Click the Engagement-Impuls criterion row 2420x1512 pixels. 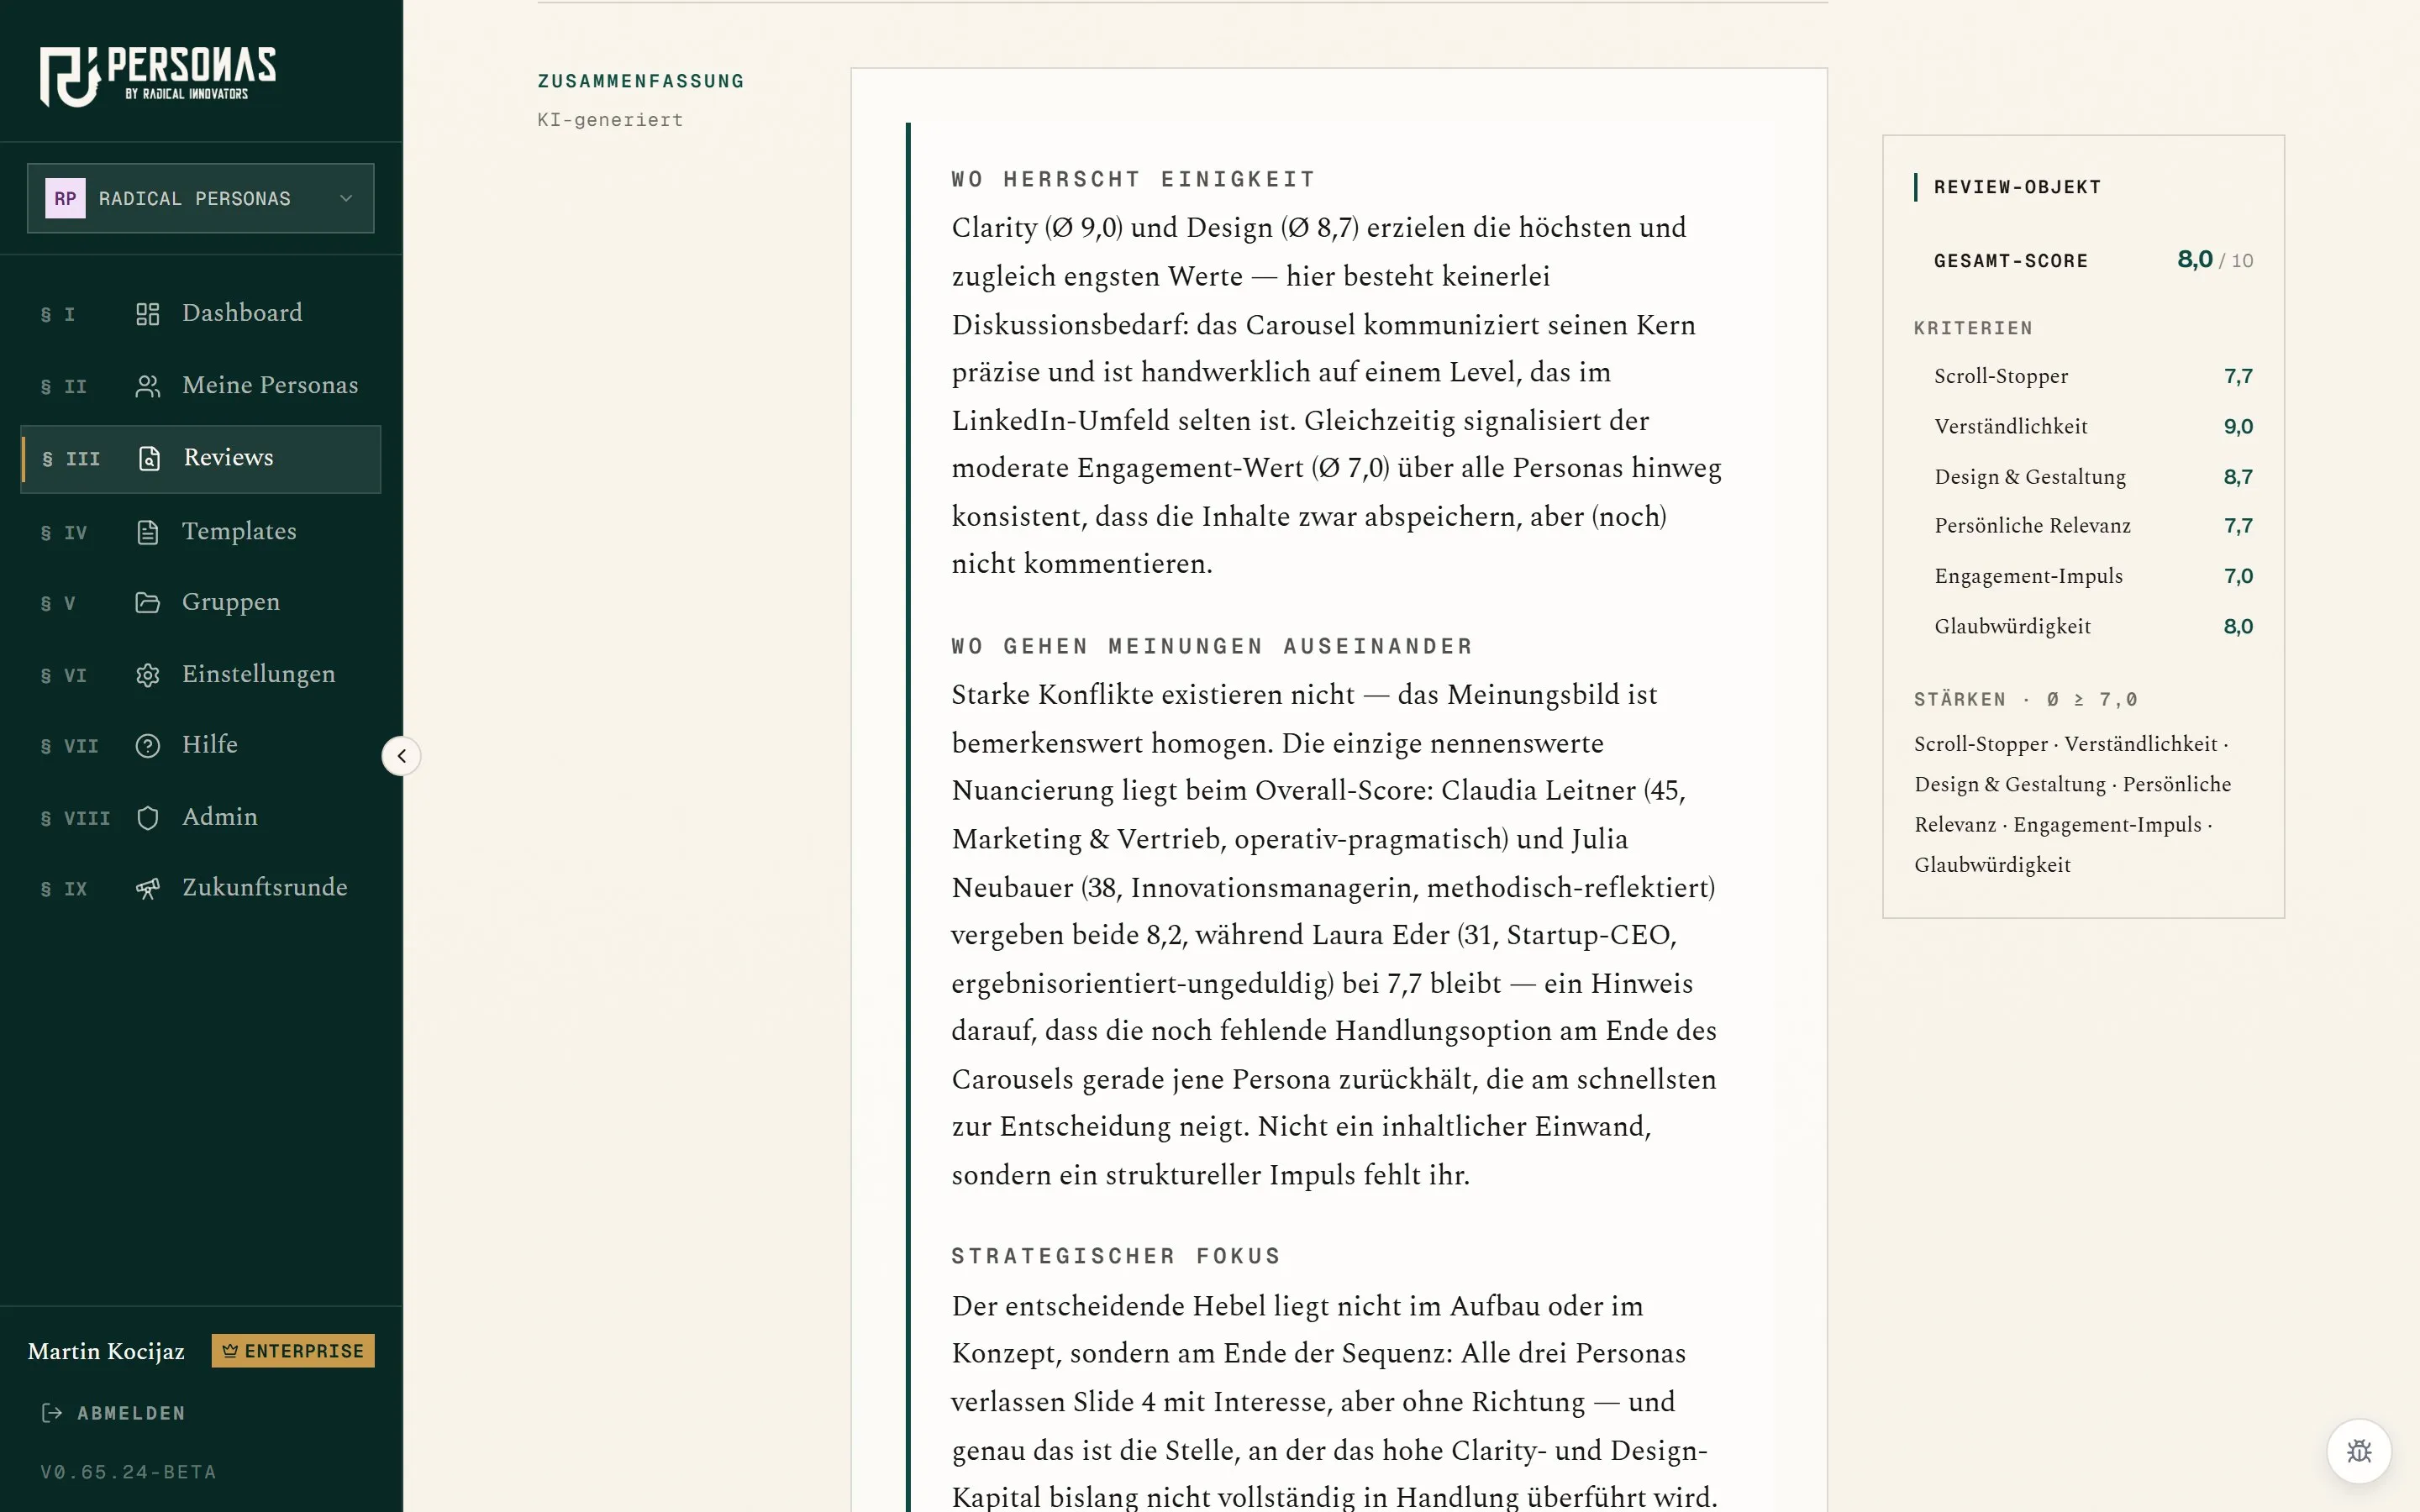tap(2093, 576)
